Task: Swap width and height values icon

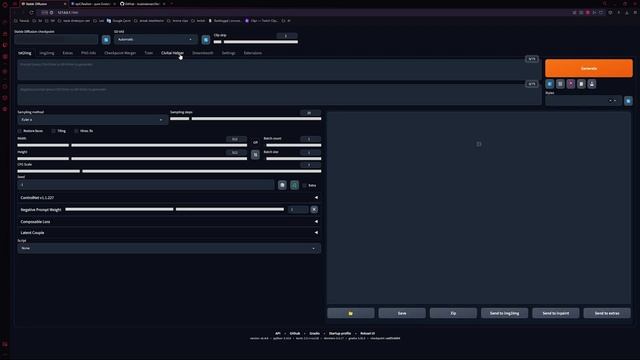Action: [x=255, y=155]
